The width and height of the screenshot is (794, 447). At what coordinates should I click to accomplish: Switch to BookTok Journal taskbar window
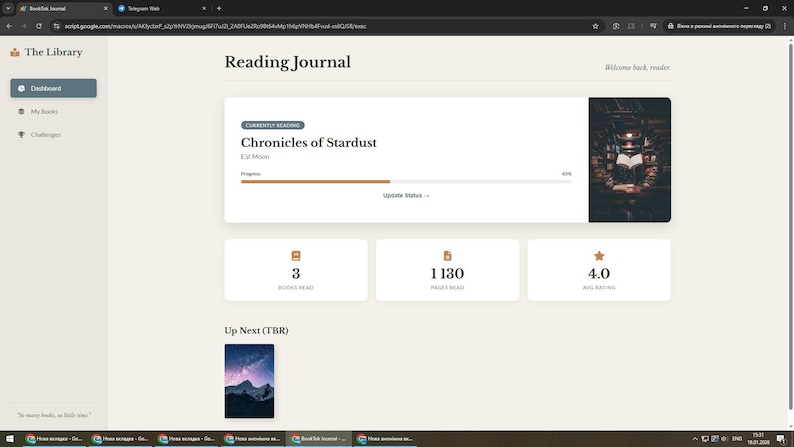319,439
